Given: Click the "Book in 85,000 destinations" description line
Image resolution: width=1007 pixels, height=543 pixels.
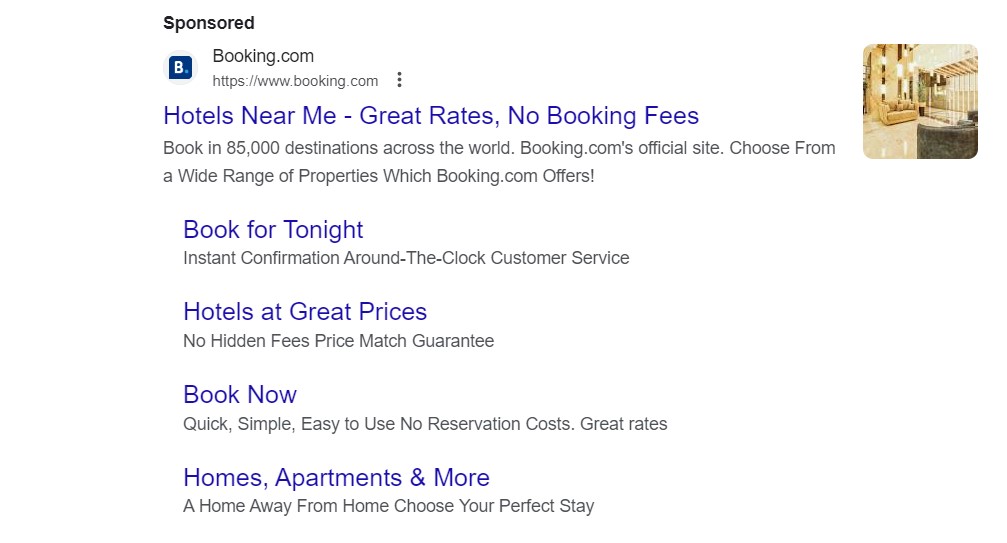Looking at the screenshot, I should pyautogui.click(x=300, y=148).
